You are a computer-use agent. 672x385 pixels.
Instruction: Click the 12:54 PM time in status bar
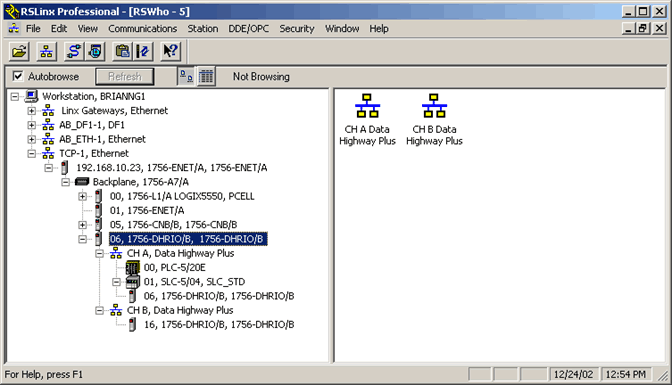tap(625, 374)
